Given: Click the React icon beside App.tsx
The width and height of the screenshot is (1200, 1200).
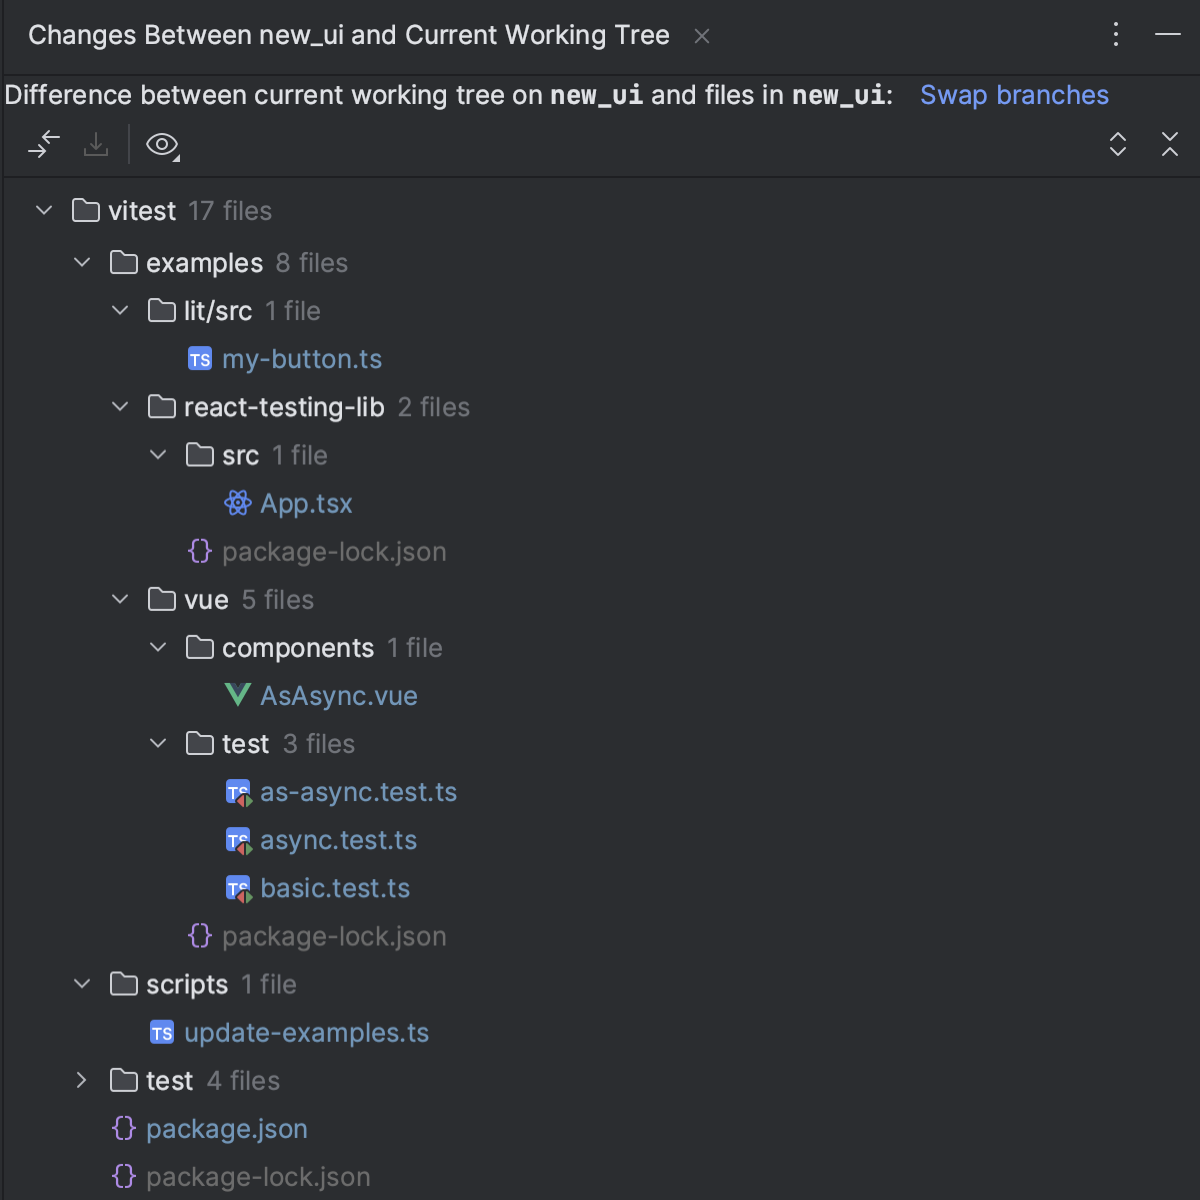Looking at the screenshot, I should [237, 503].
